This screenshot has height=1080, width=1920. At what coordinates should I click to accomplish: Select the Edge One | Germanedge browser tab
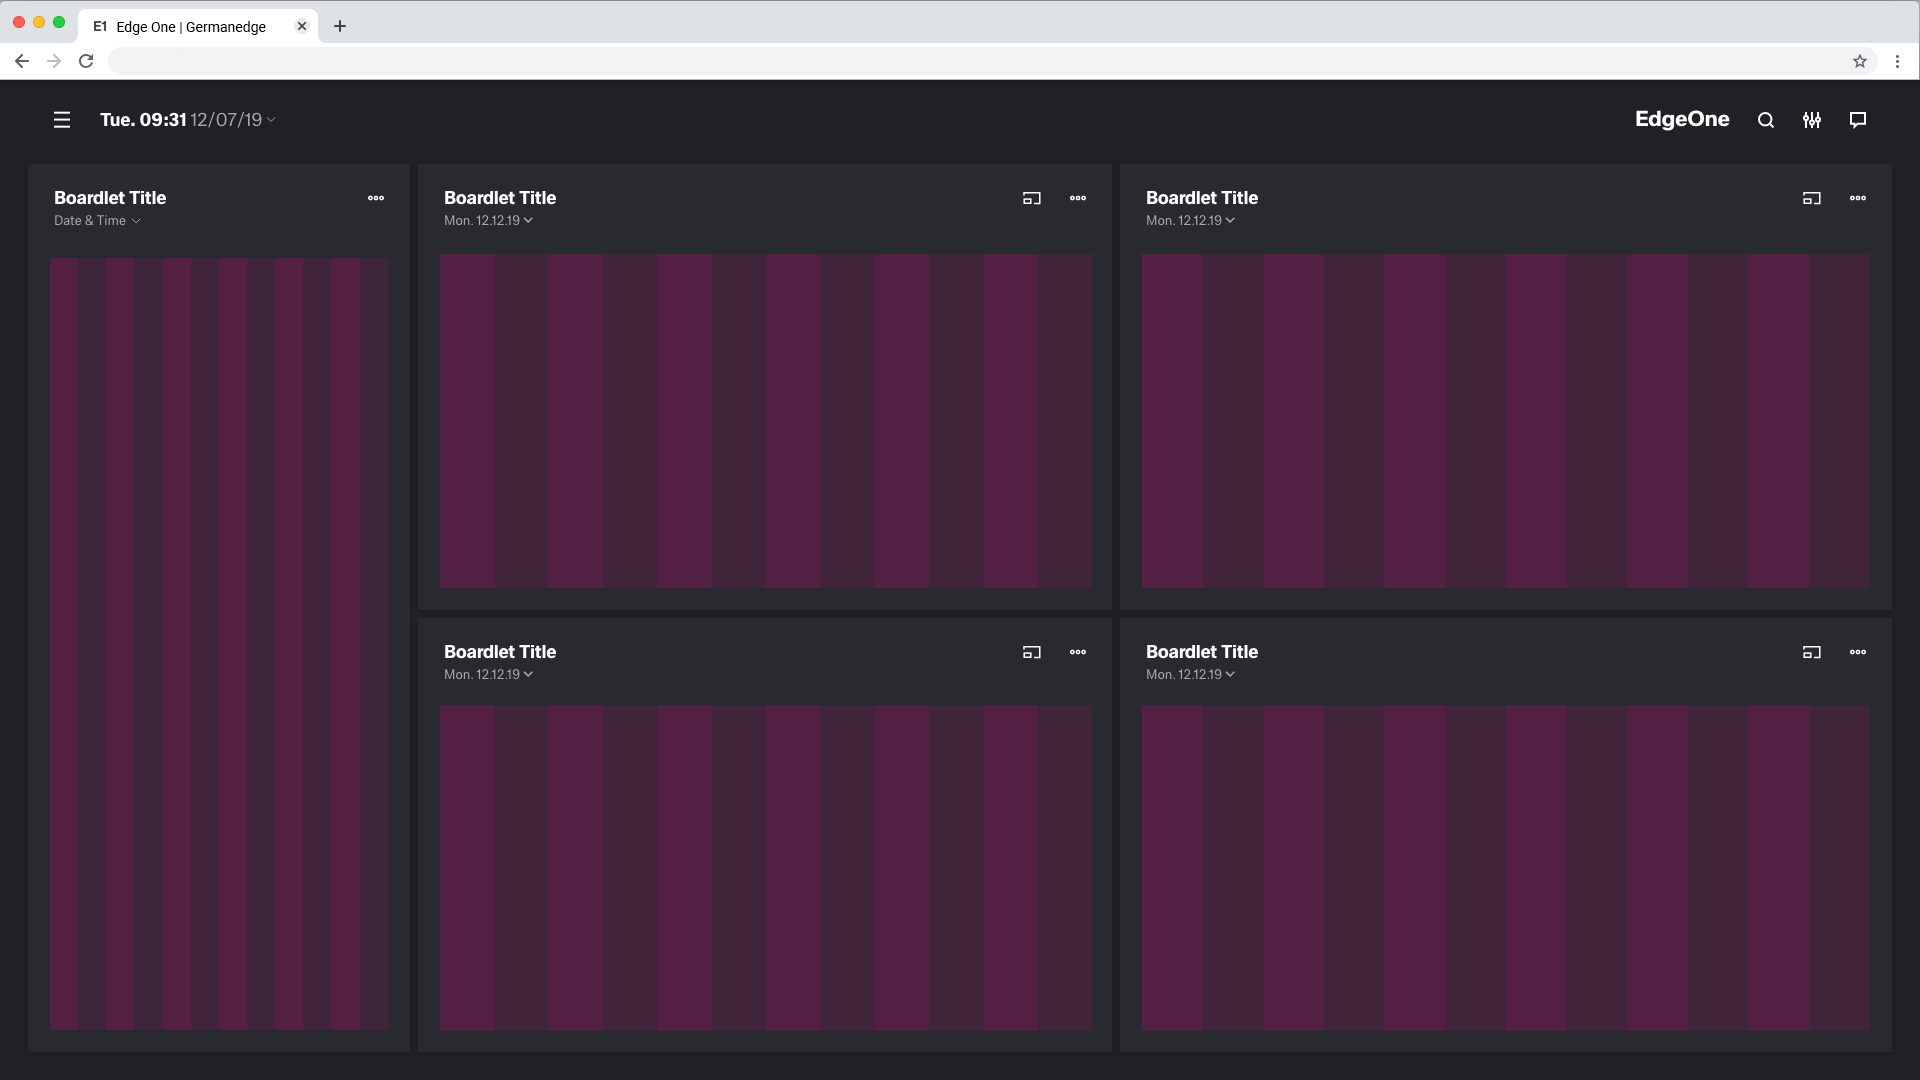190,27
